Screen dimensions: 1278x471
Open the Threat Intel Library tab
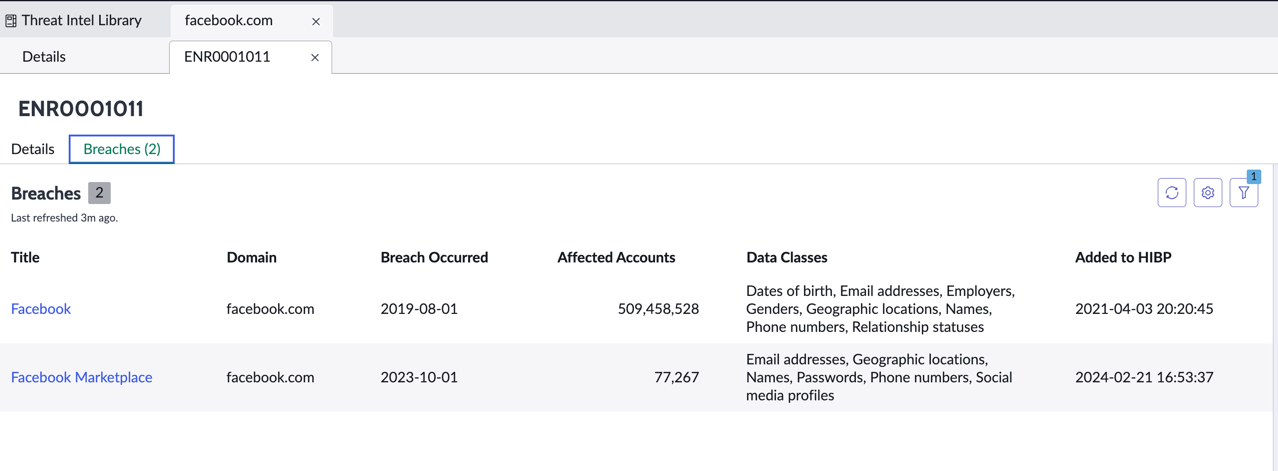pos(82,20)
